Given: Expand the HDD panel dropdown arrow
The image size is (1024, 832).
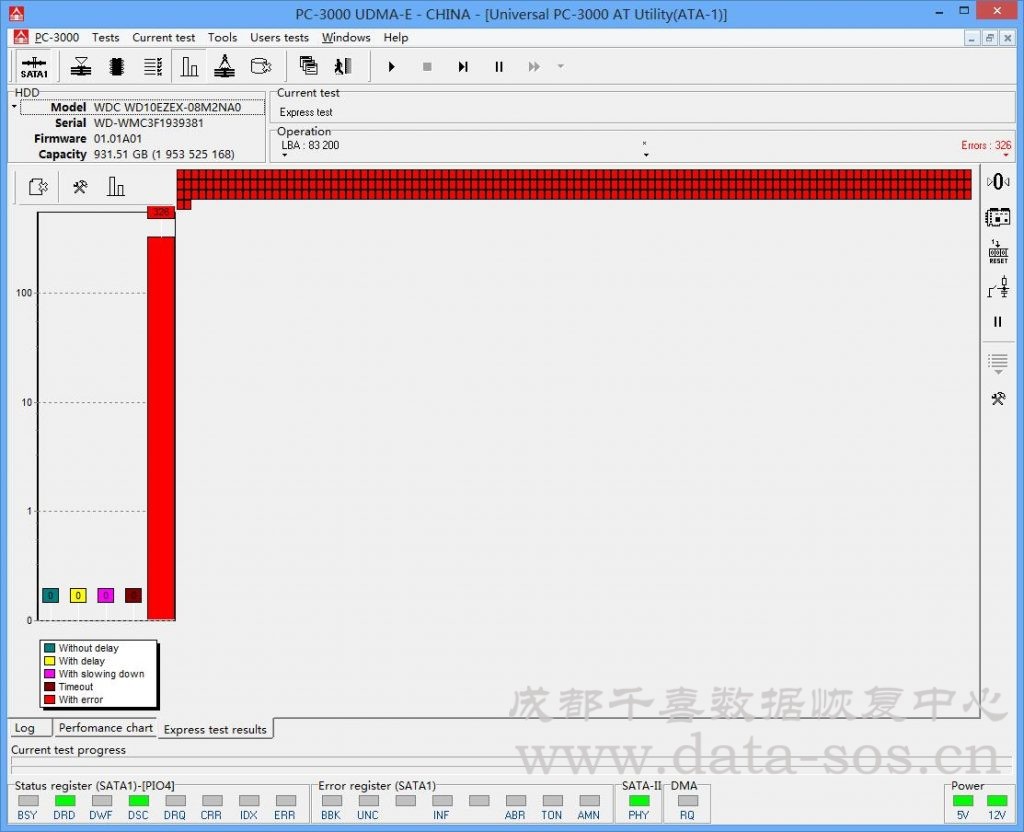Looking at the screenshot, I should pyautogui.click(x=14, y=105).
